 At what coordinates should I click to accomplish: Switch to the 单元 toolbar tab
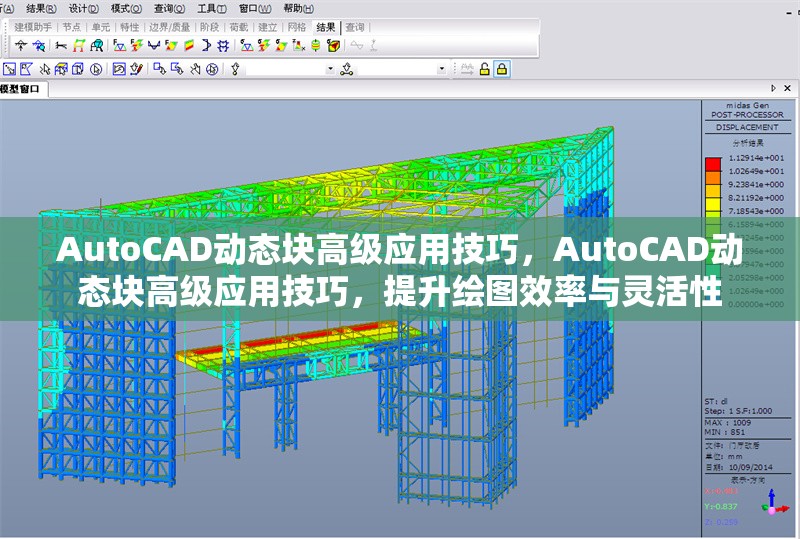(x=101, y=27)
